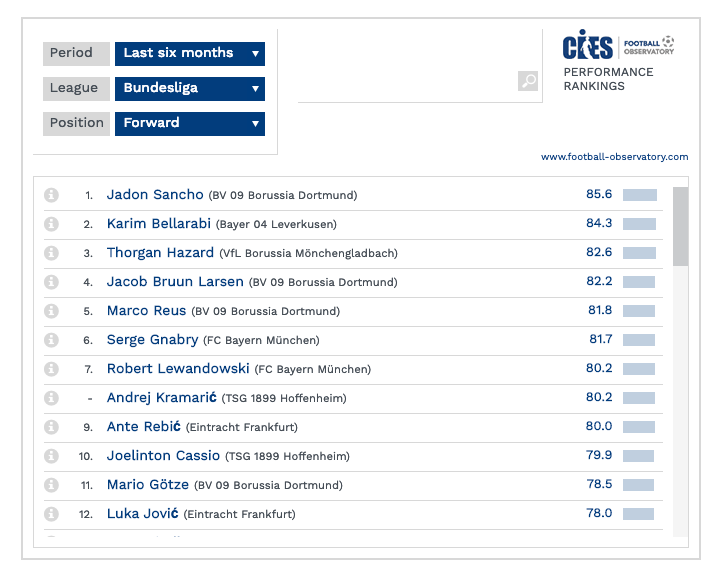Click info icon next to Jadon Sancho
This screenshot has width=715, height=573.
pyautogui.click(x=52, y=195)
